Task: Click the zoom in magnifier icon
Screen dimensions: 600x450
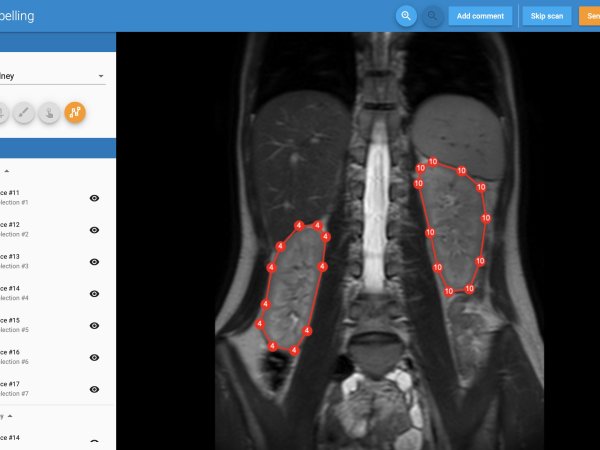Action: [406, 16]
